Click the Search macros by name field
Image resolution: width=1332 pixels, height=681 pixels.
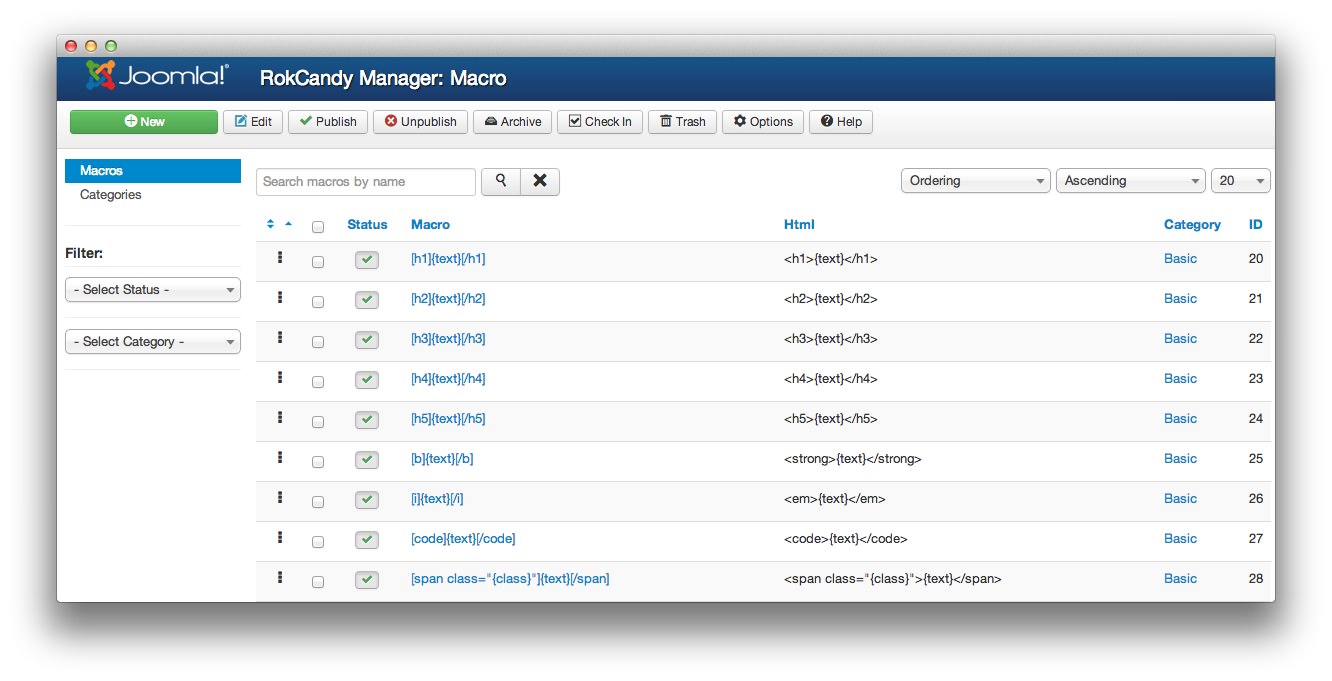point(366,182)
